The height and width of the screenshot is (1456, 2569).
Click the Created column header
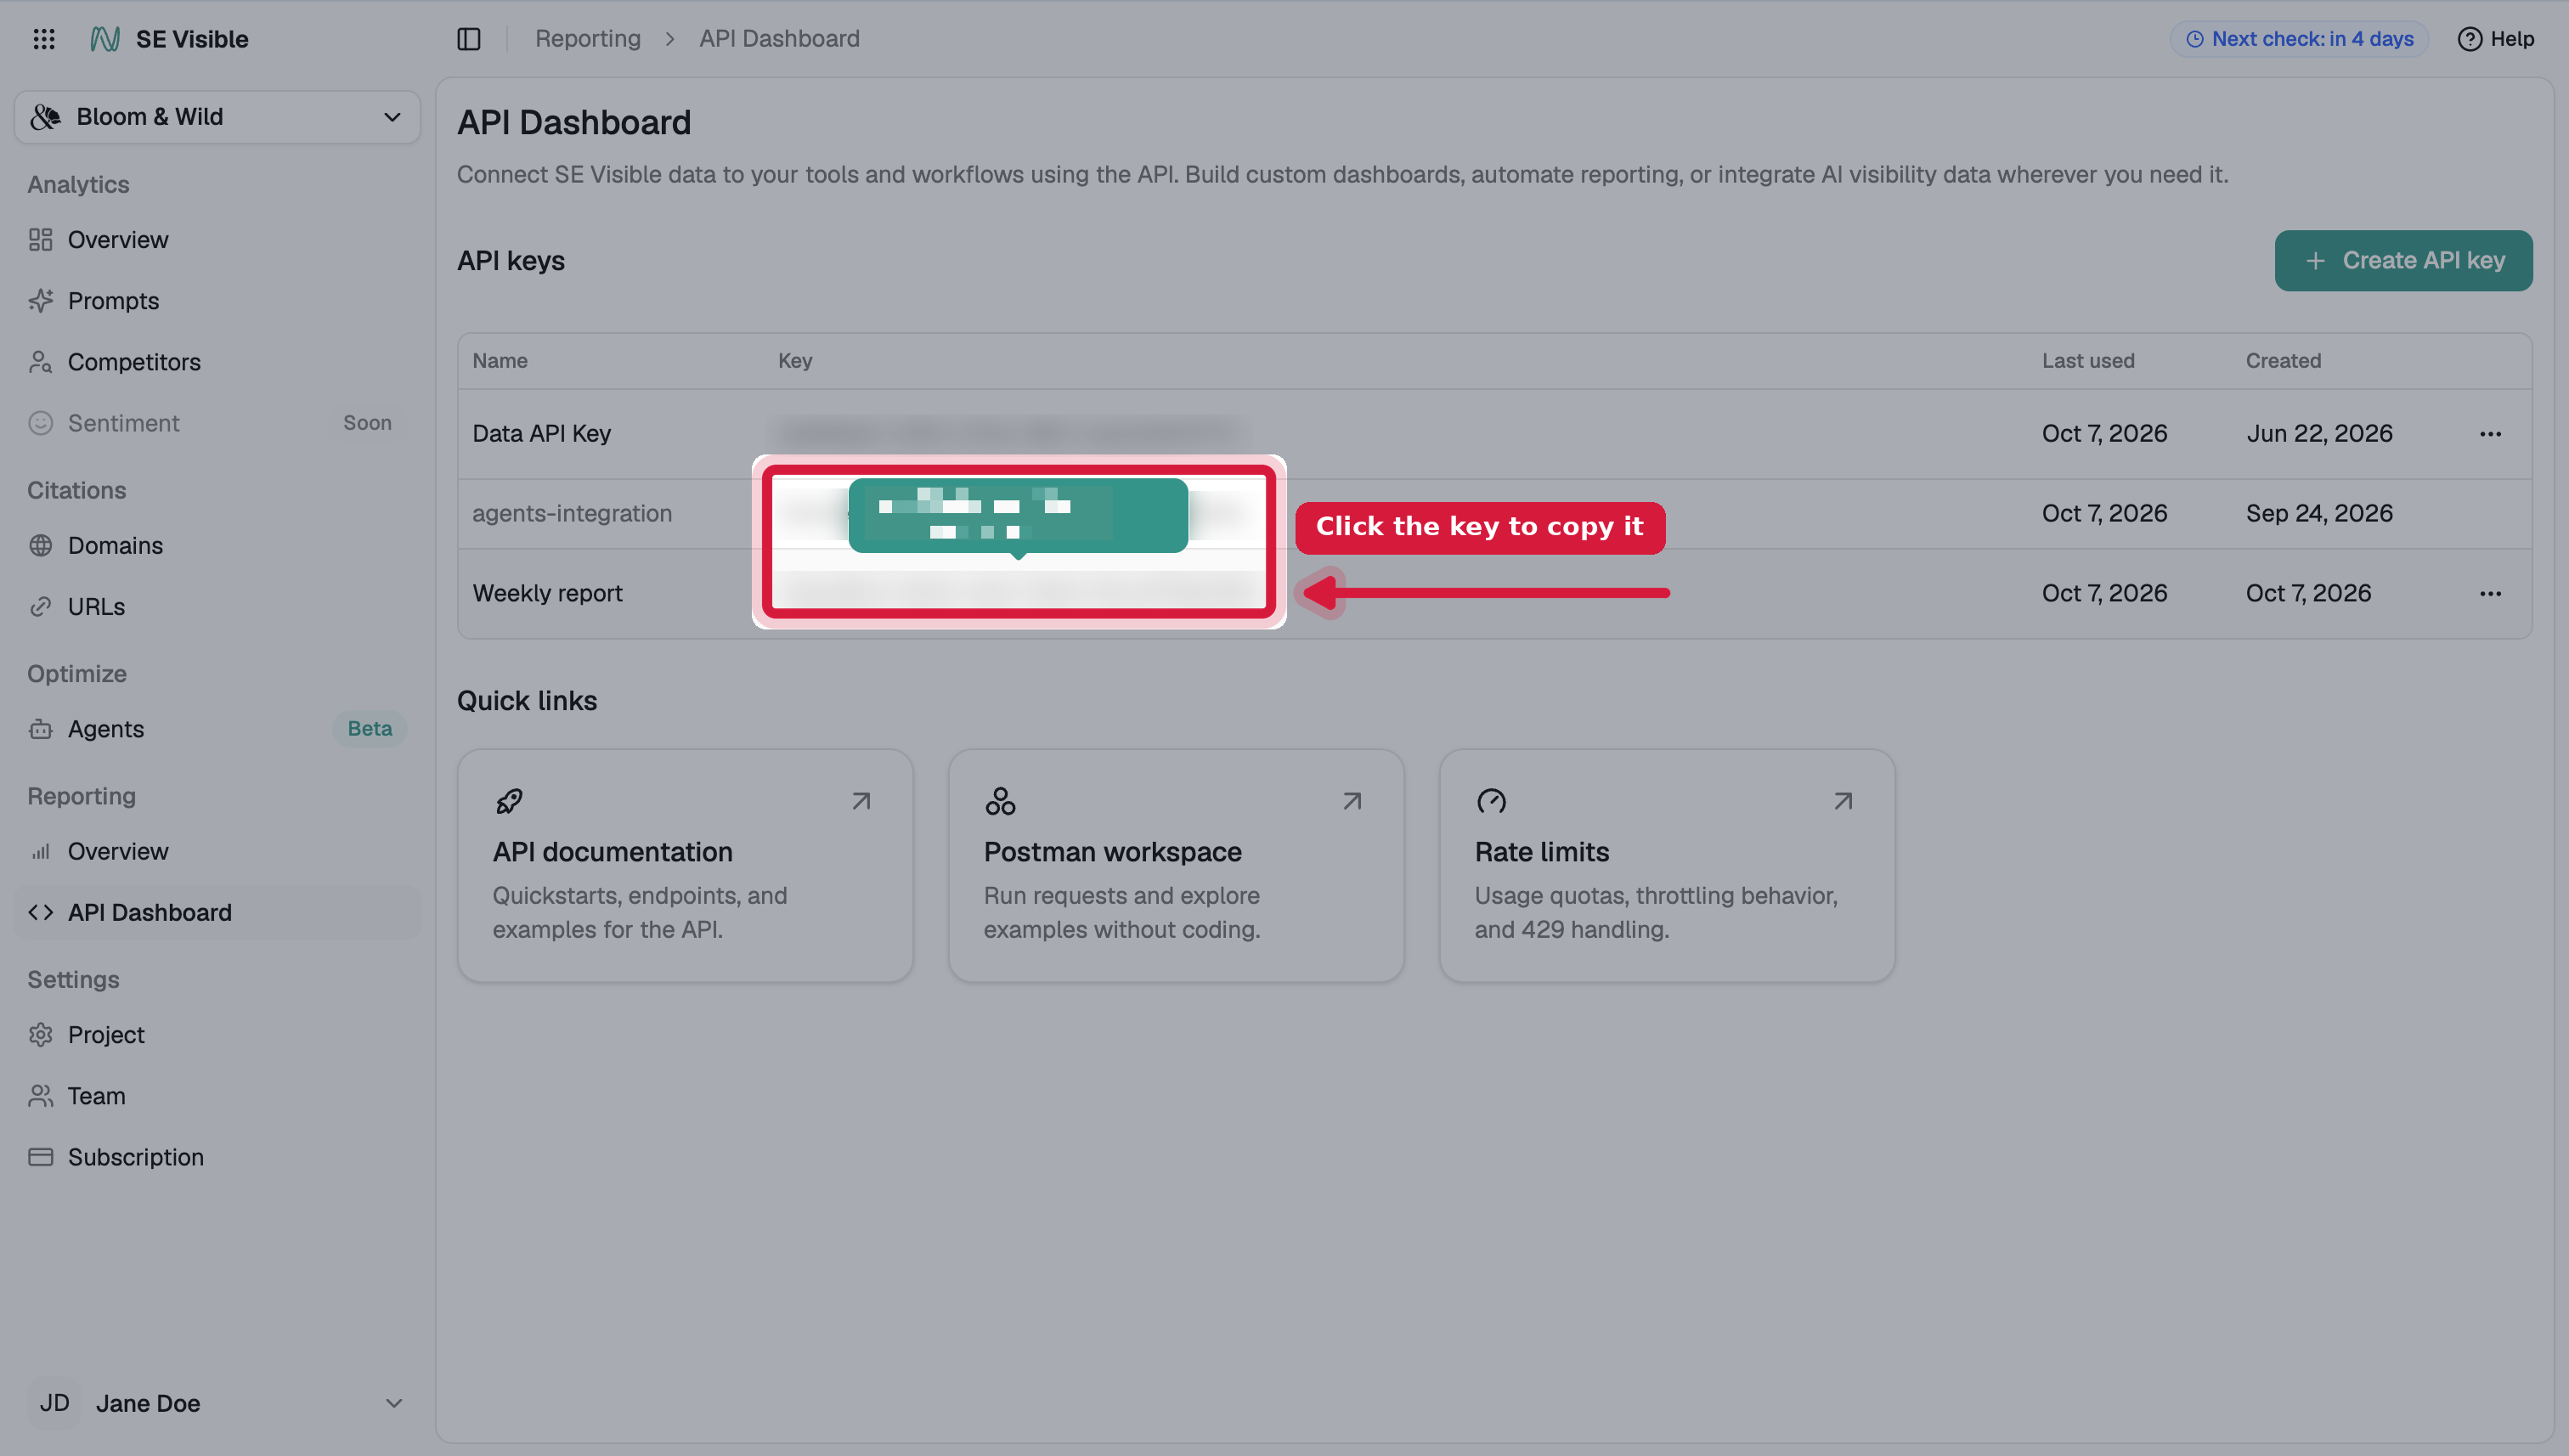[2283, 361]
